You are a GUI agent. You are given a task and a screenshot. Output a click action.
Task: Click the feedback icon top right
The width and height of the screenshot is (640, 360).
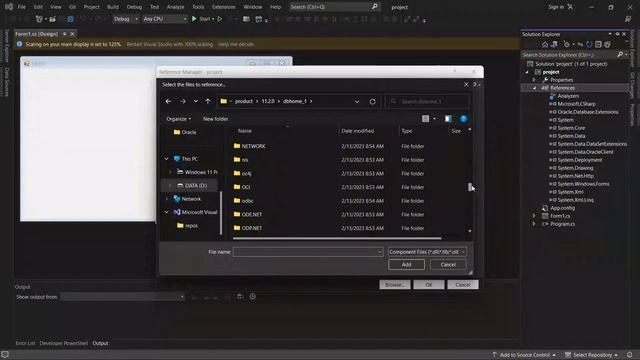[x=628, y=19]
